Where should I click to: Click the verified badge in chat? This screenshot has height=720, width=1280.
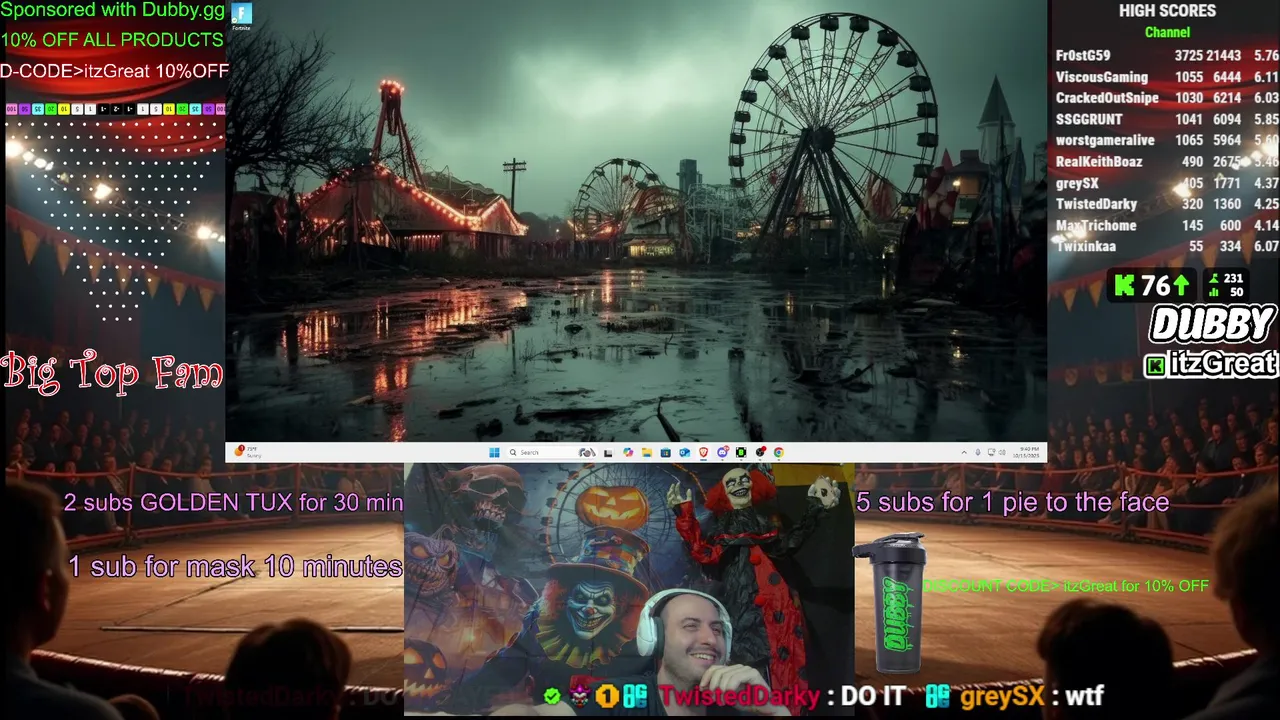[552, 696]
